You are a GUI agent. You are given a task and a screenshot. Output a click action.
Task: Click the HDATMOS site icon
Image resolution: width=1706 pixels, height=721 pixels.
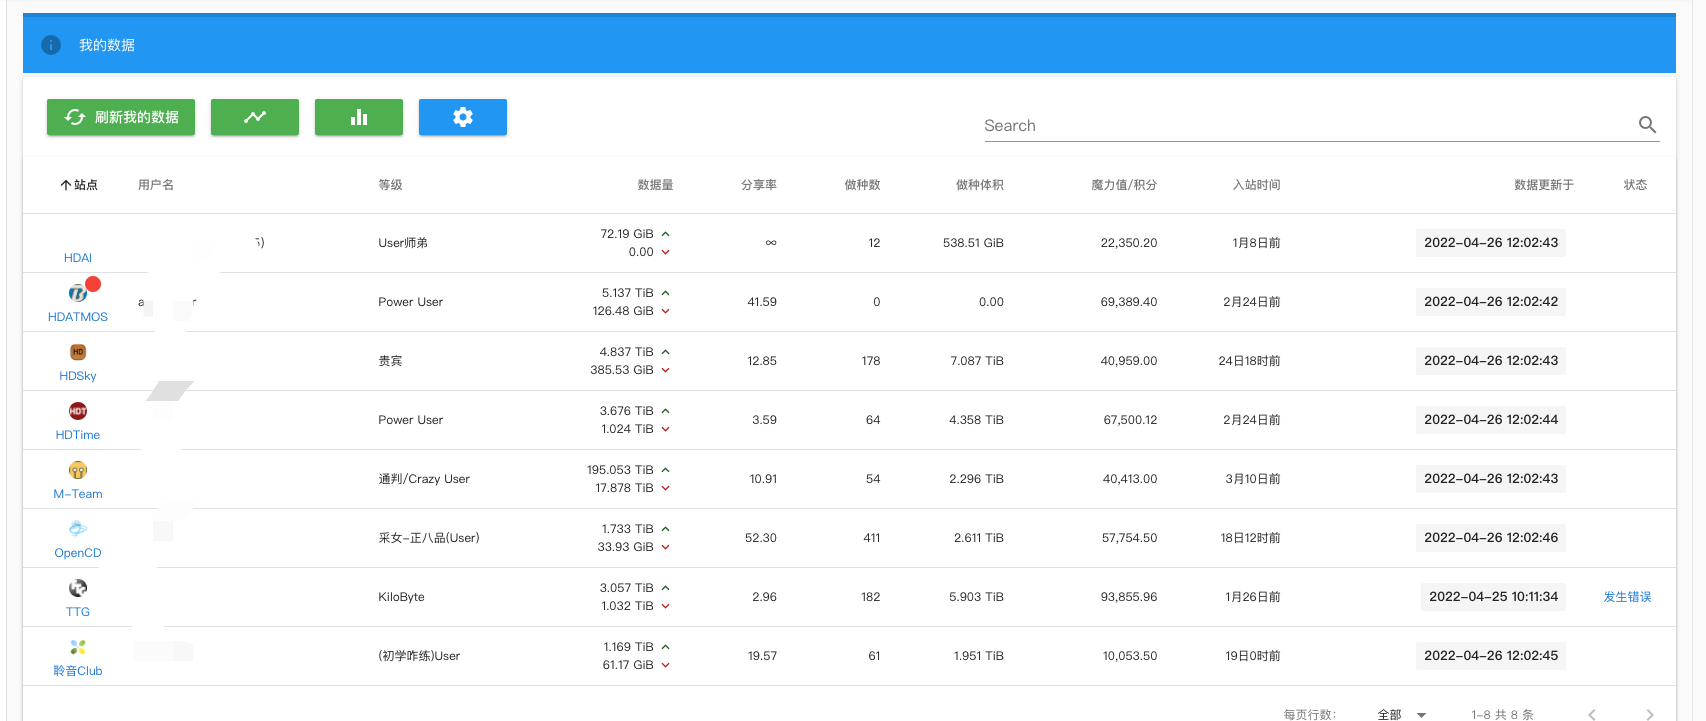click(78, 293)
